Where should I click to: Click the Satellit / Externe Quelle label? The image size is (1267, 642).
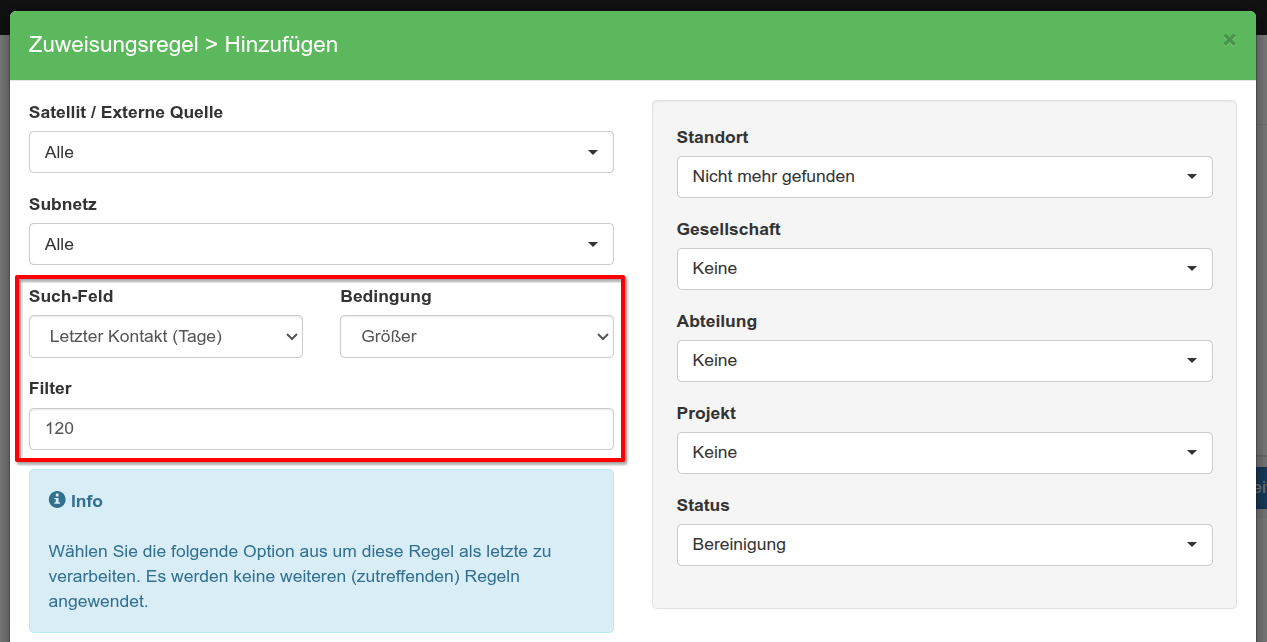126,112
